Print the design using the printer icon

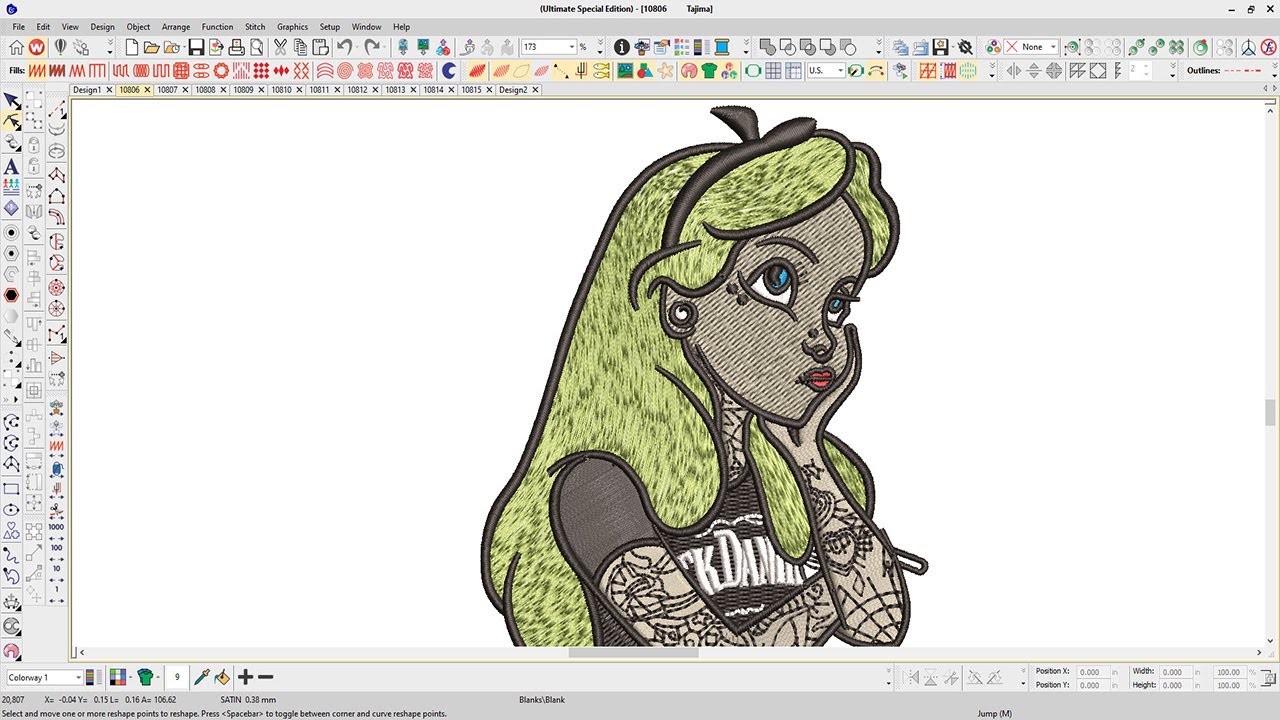pos(236,47)
